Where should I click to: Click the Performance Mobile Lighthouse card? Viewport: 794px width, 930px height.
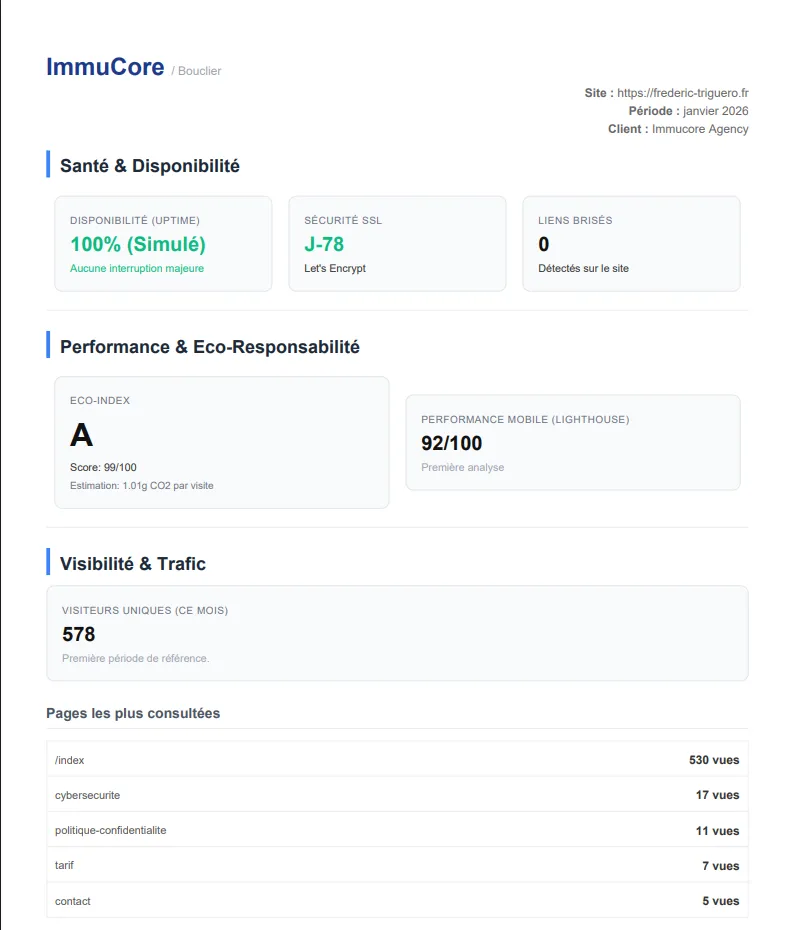tap(572, 442)
